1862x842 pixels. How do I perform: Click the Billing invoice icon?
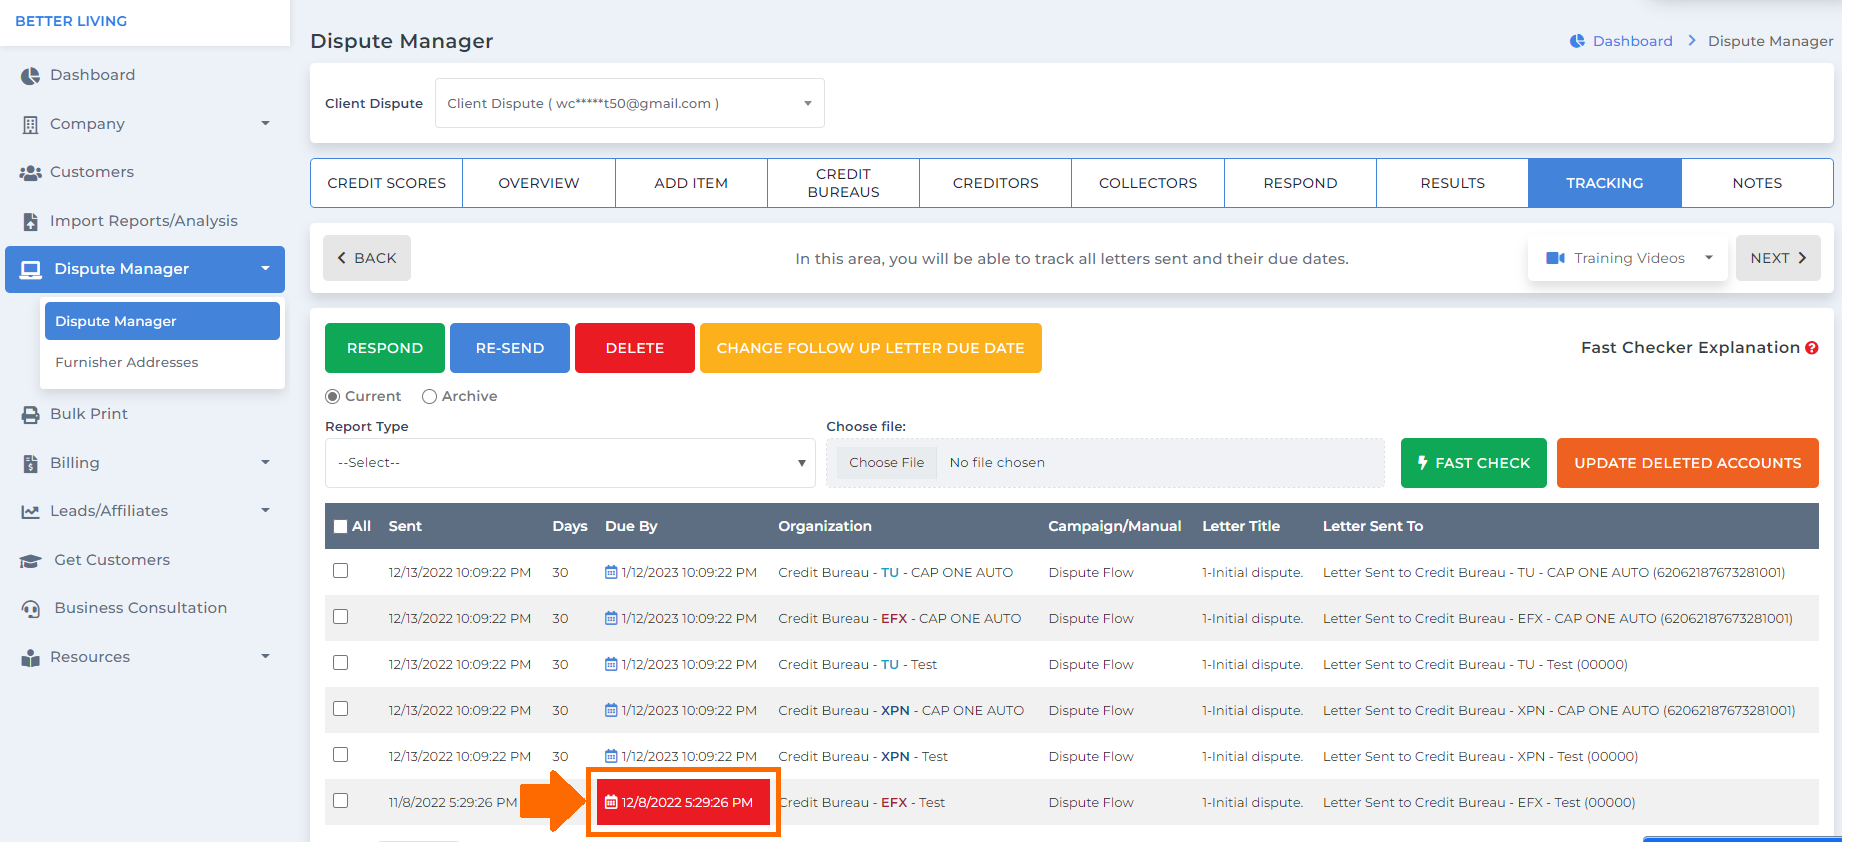tap(30, 464)
